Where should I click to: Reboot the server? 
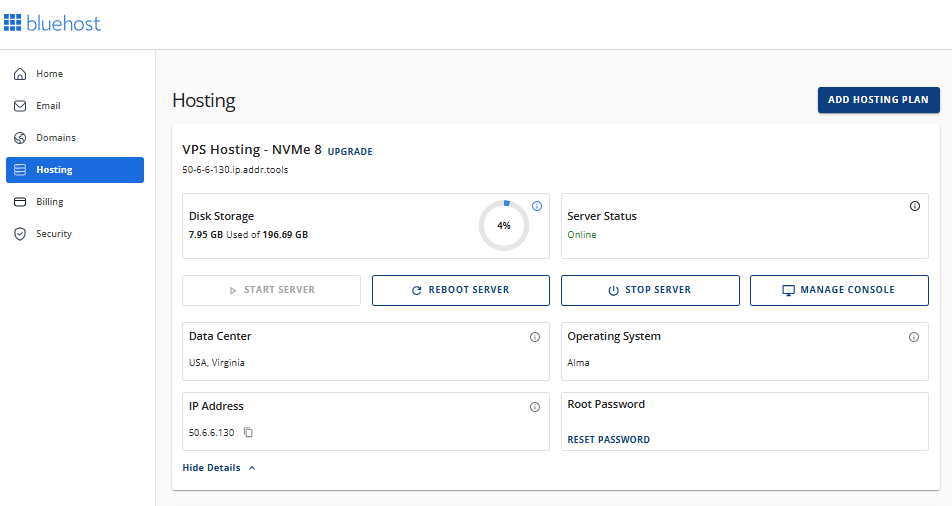point(461,290)
